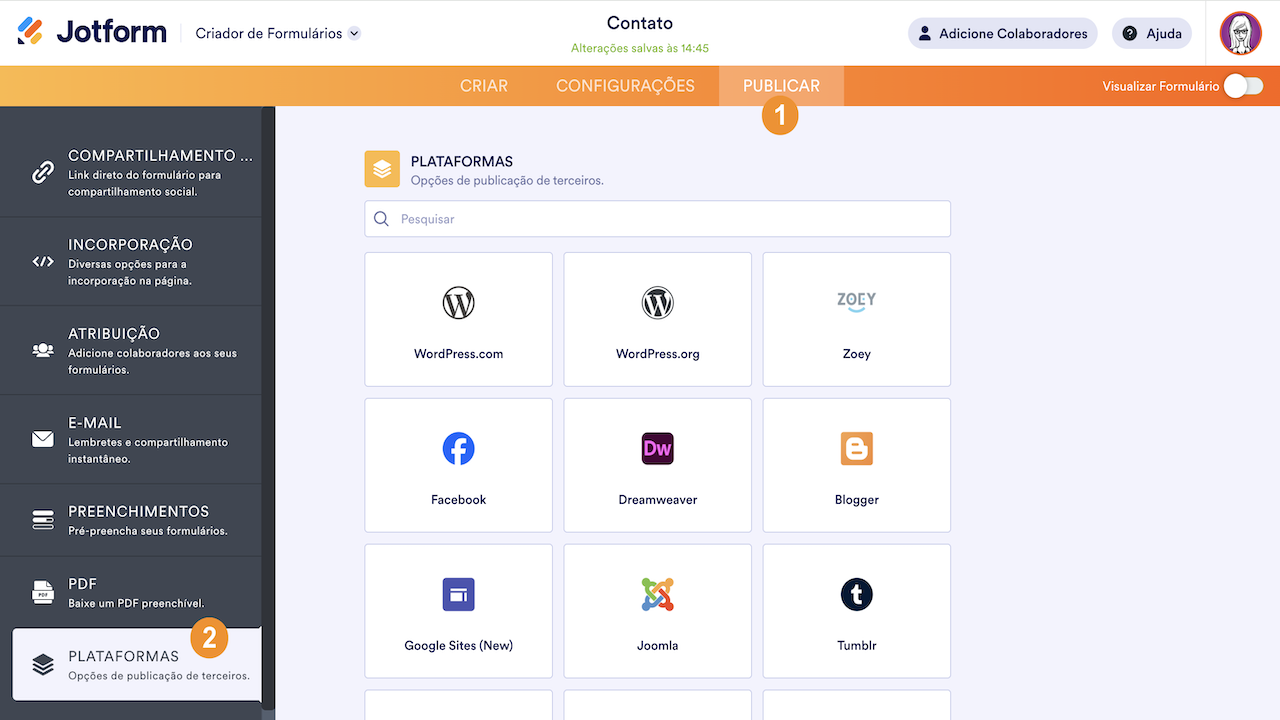
Task: Click the envelope icon in sidebar
Action: 43,439
